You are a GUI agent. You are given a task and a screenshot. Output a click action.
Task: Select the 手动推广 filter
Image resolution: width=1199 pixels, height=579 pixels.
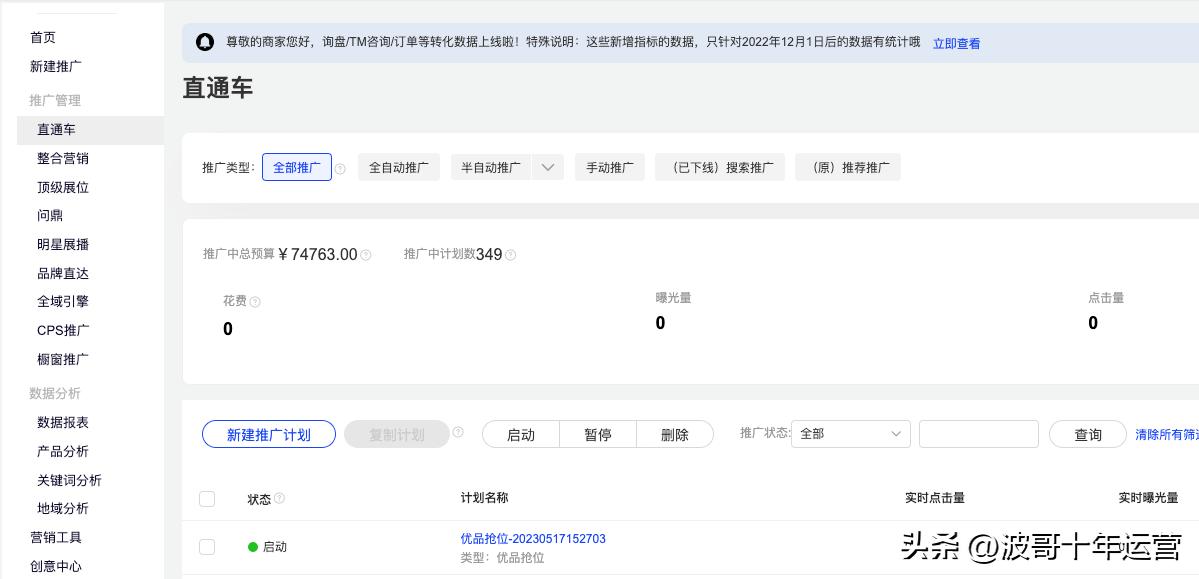pyautogui.click(x=610, y=167)
